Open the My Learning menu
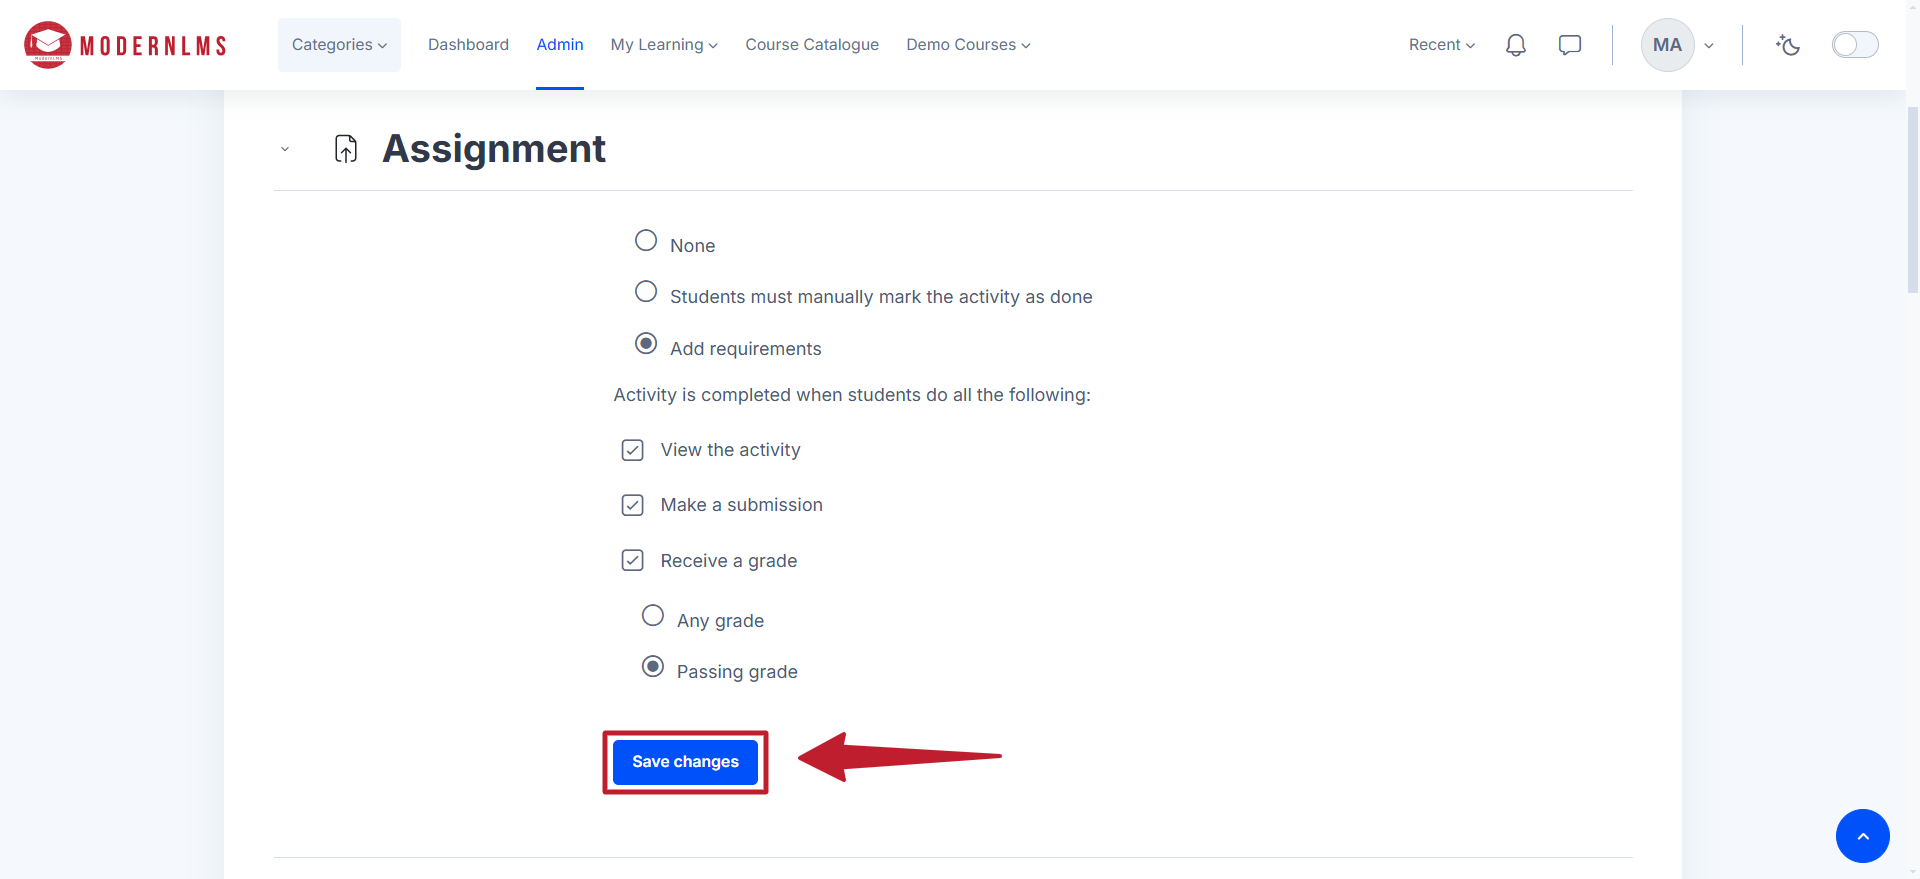The height and width of the screenshot is (879, 1920). [664, 45]
